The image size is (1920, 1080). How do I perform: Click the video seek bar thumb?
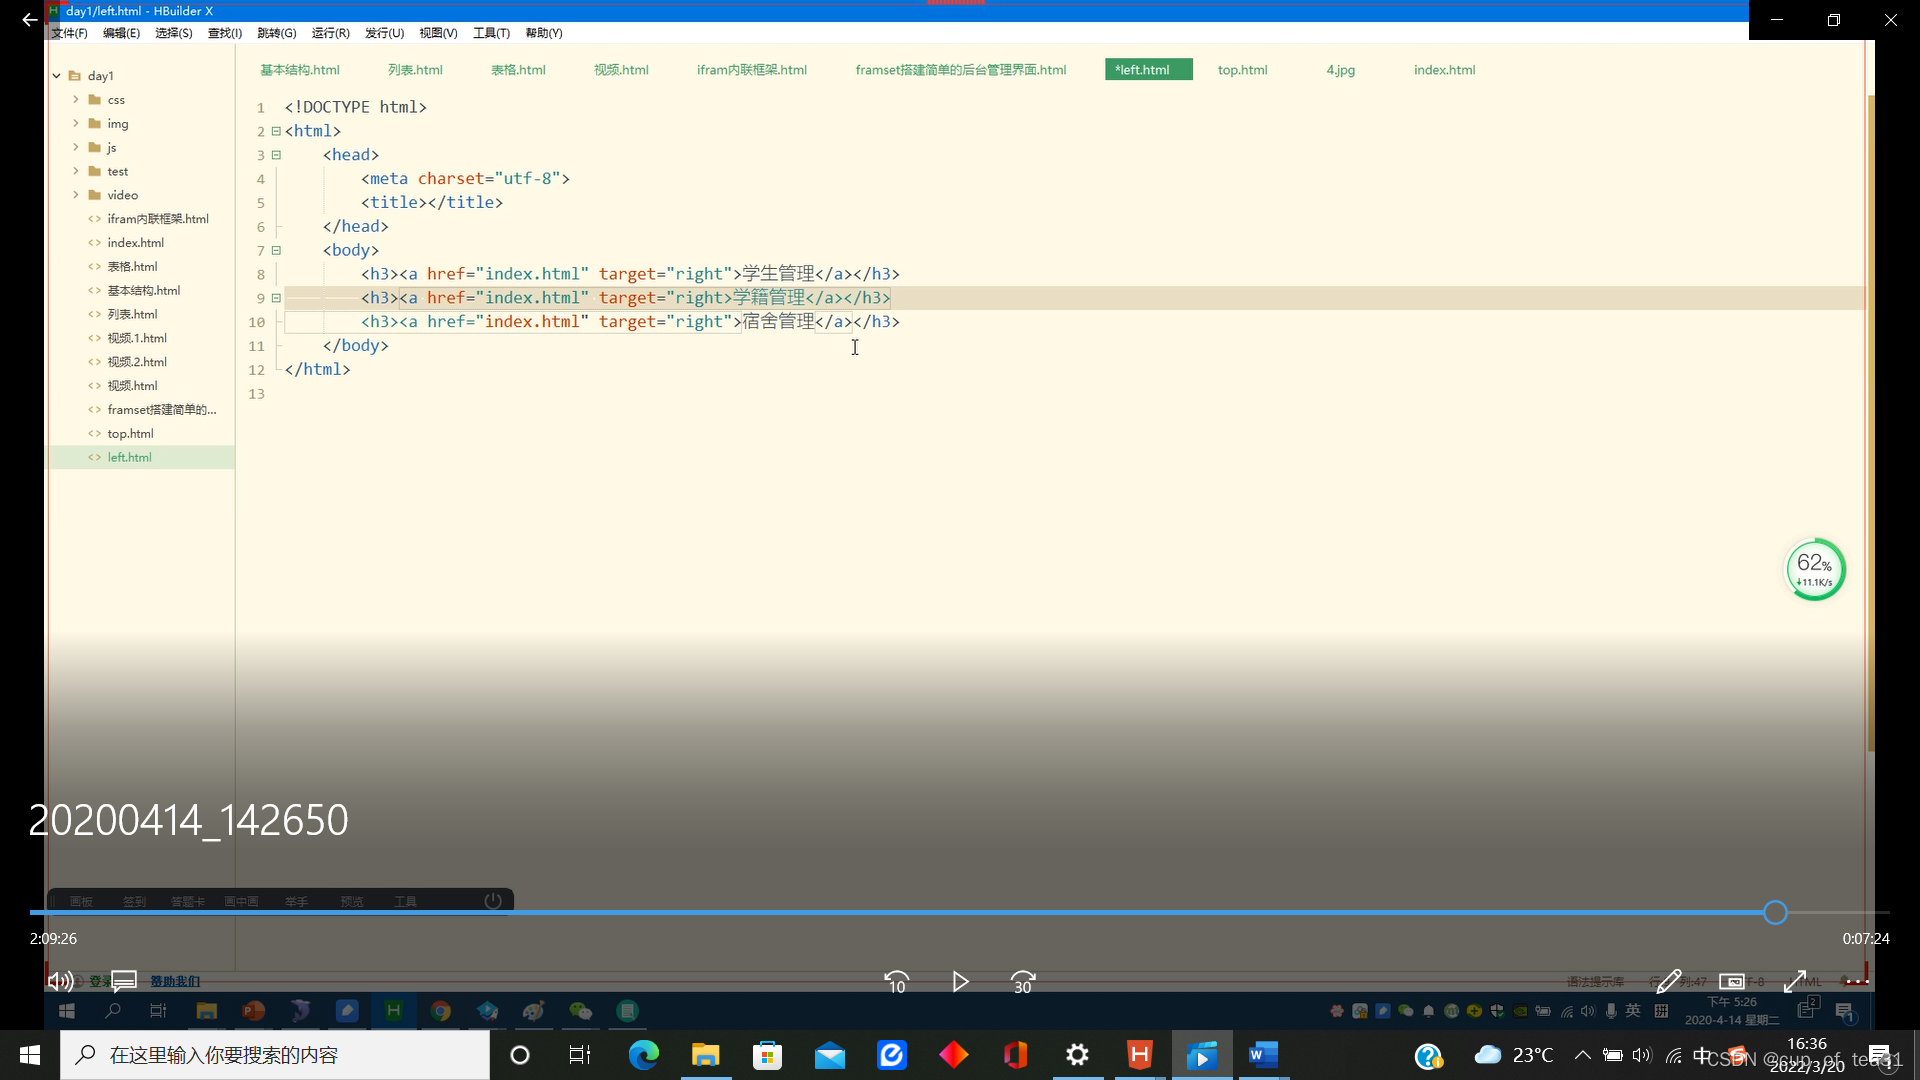[x=1775, y=912]
